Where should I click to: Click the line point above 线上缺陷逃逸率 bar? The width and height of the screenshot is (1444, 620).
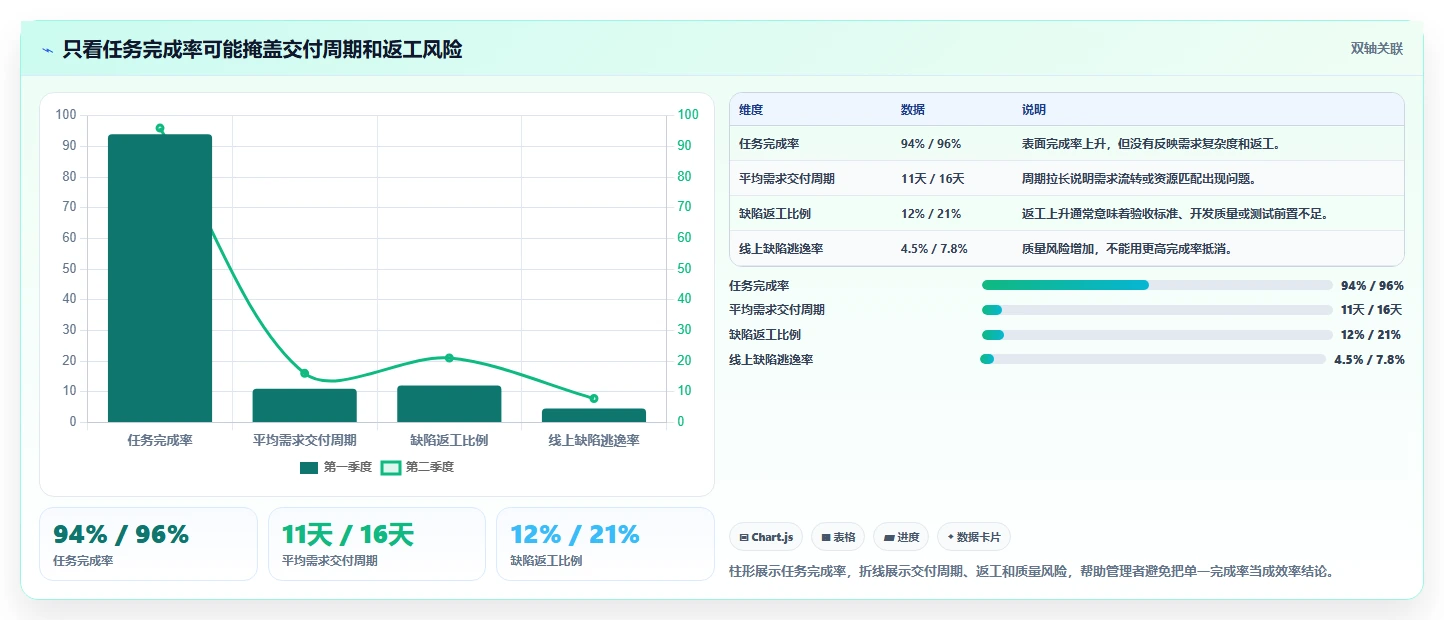(x=594, y=398)
